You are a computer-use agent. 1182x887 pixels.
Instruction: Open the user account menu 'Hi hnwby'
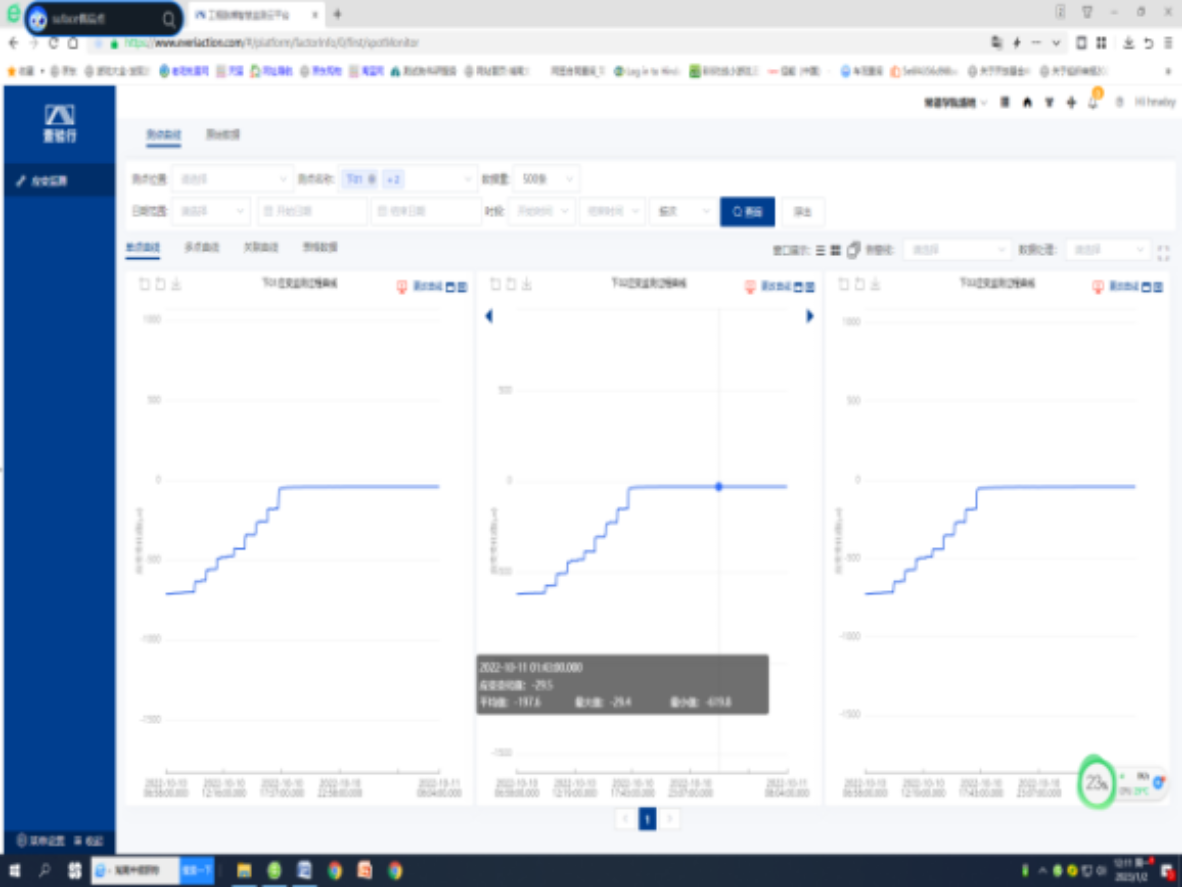tap(1153, 102)
